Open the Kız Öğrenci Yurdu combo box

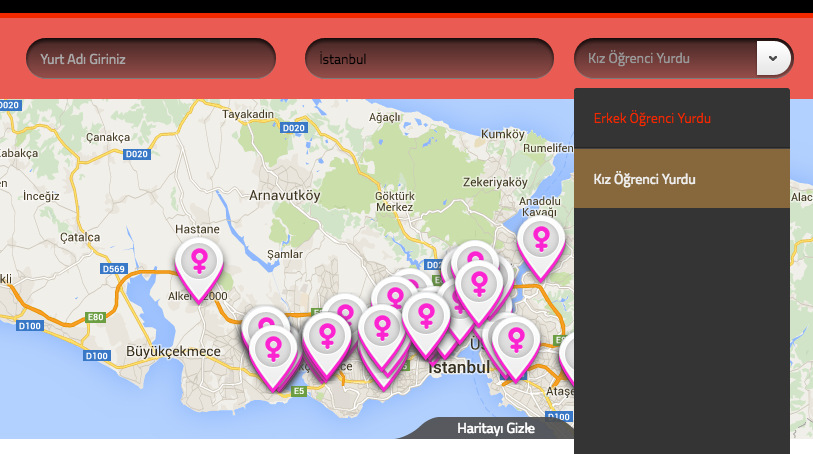click(683, 58)
